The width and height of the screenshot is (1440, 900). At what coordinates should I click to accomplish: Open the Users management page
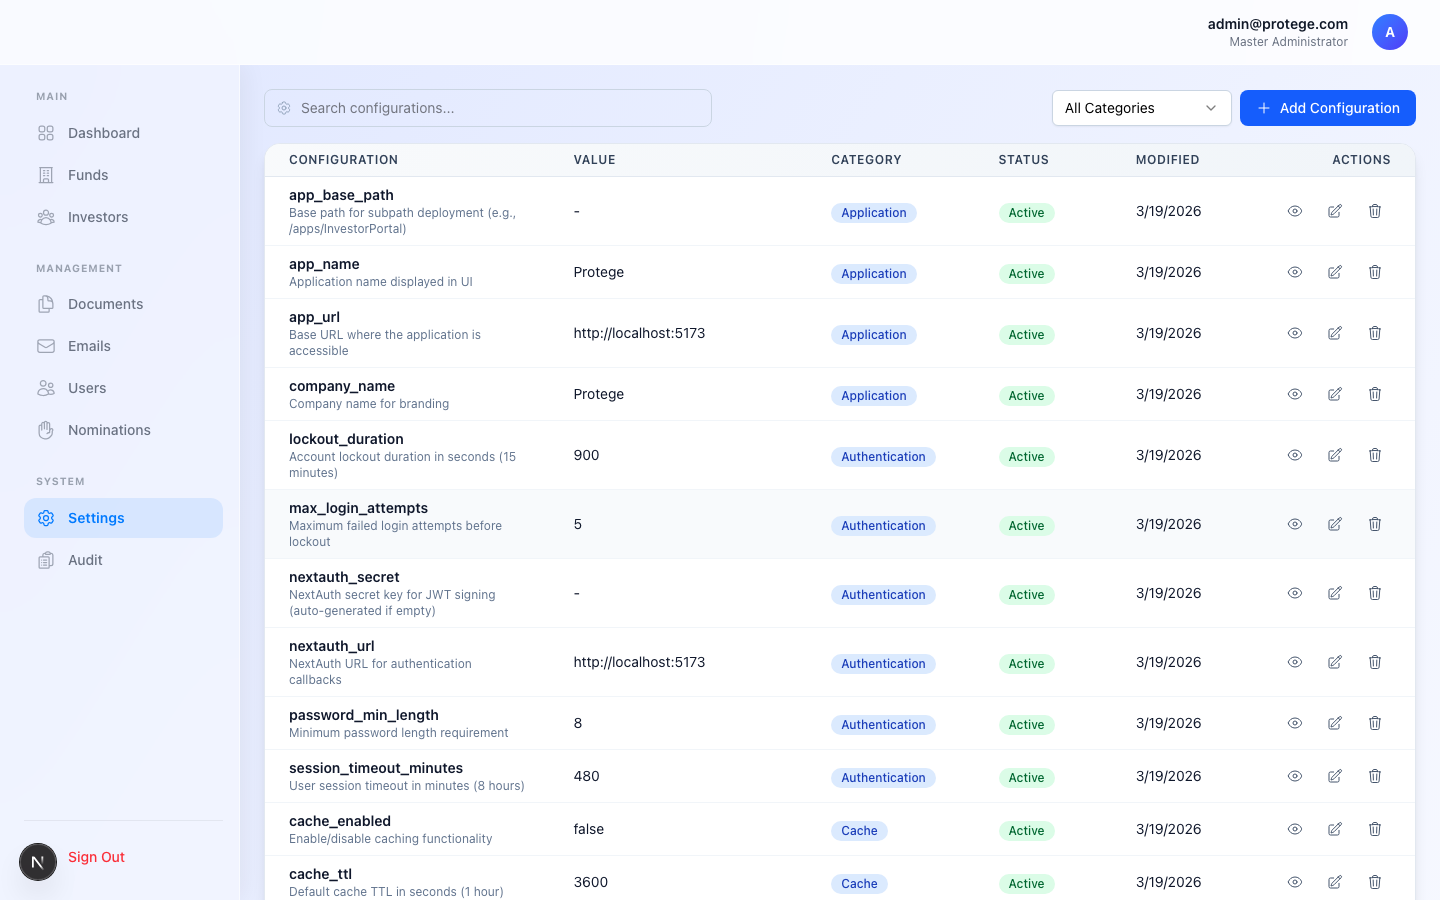click(87, 387)
